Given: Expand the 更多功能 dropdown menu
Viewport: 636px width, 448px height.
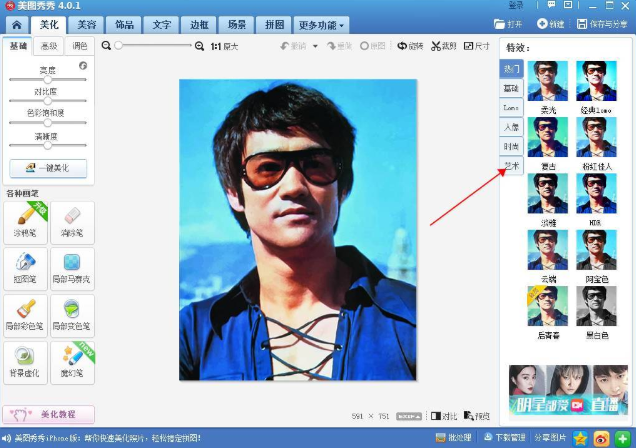Looking at the screenshot, I should coord(322,24).
